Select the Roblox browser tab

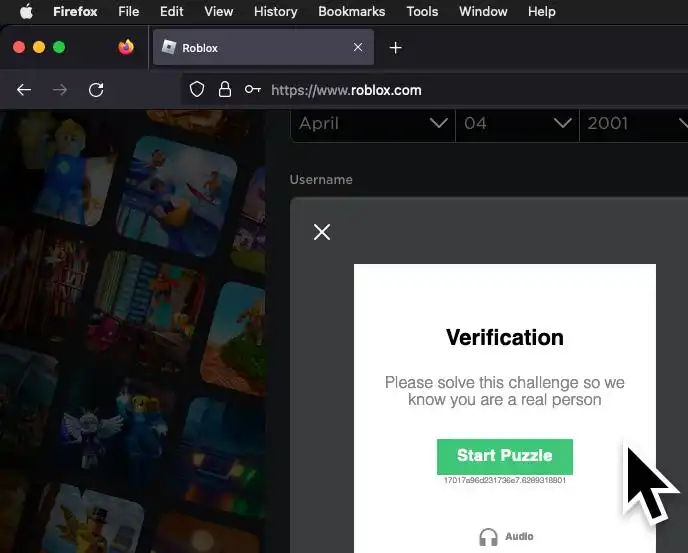click(x=263, y=47)
